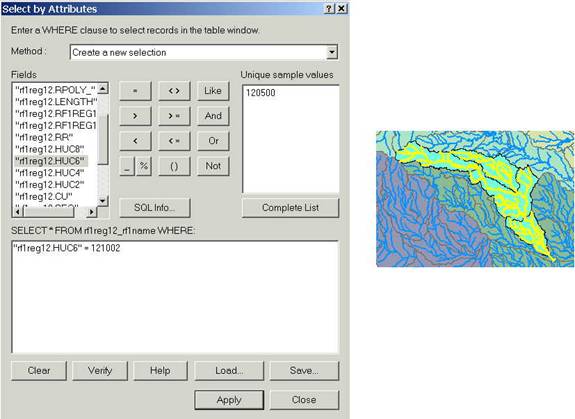Click the Fields list scroll-down arrow
This screenshot has width=575, height=419.
[103, 200]
